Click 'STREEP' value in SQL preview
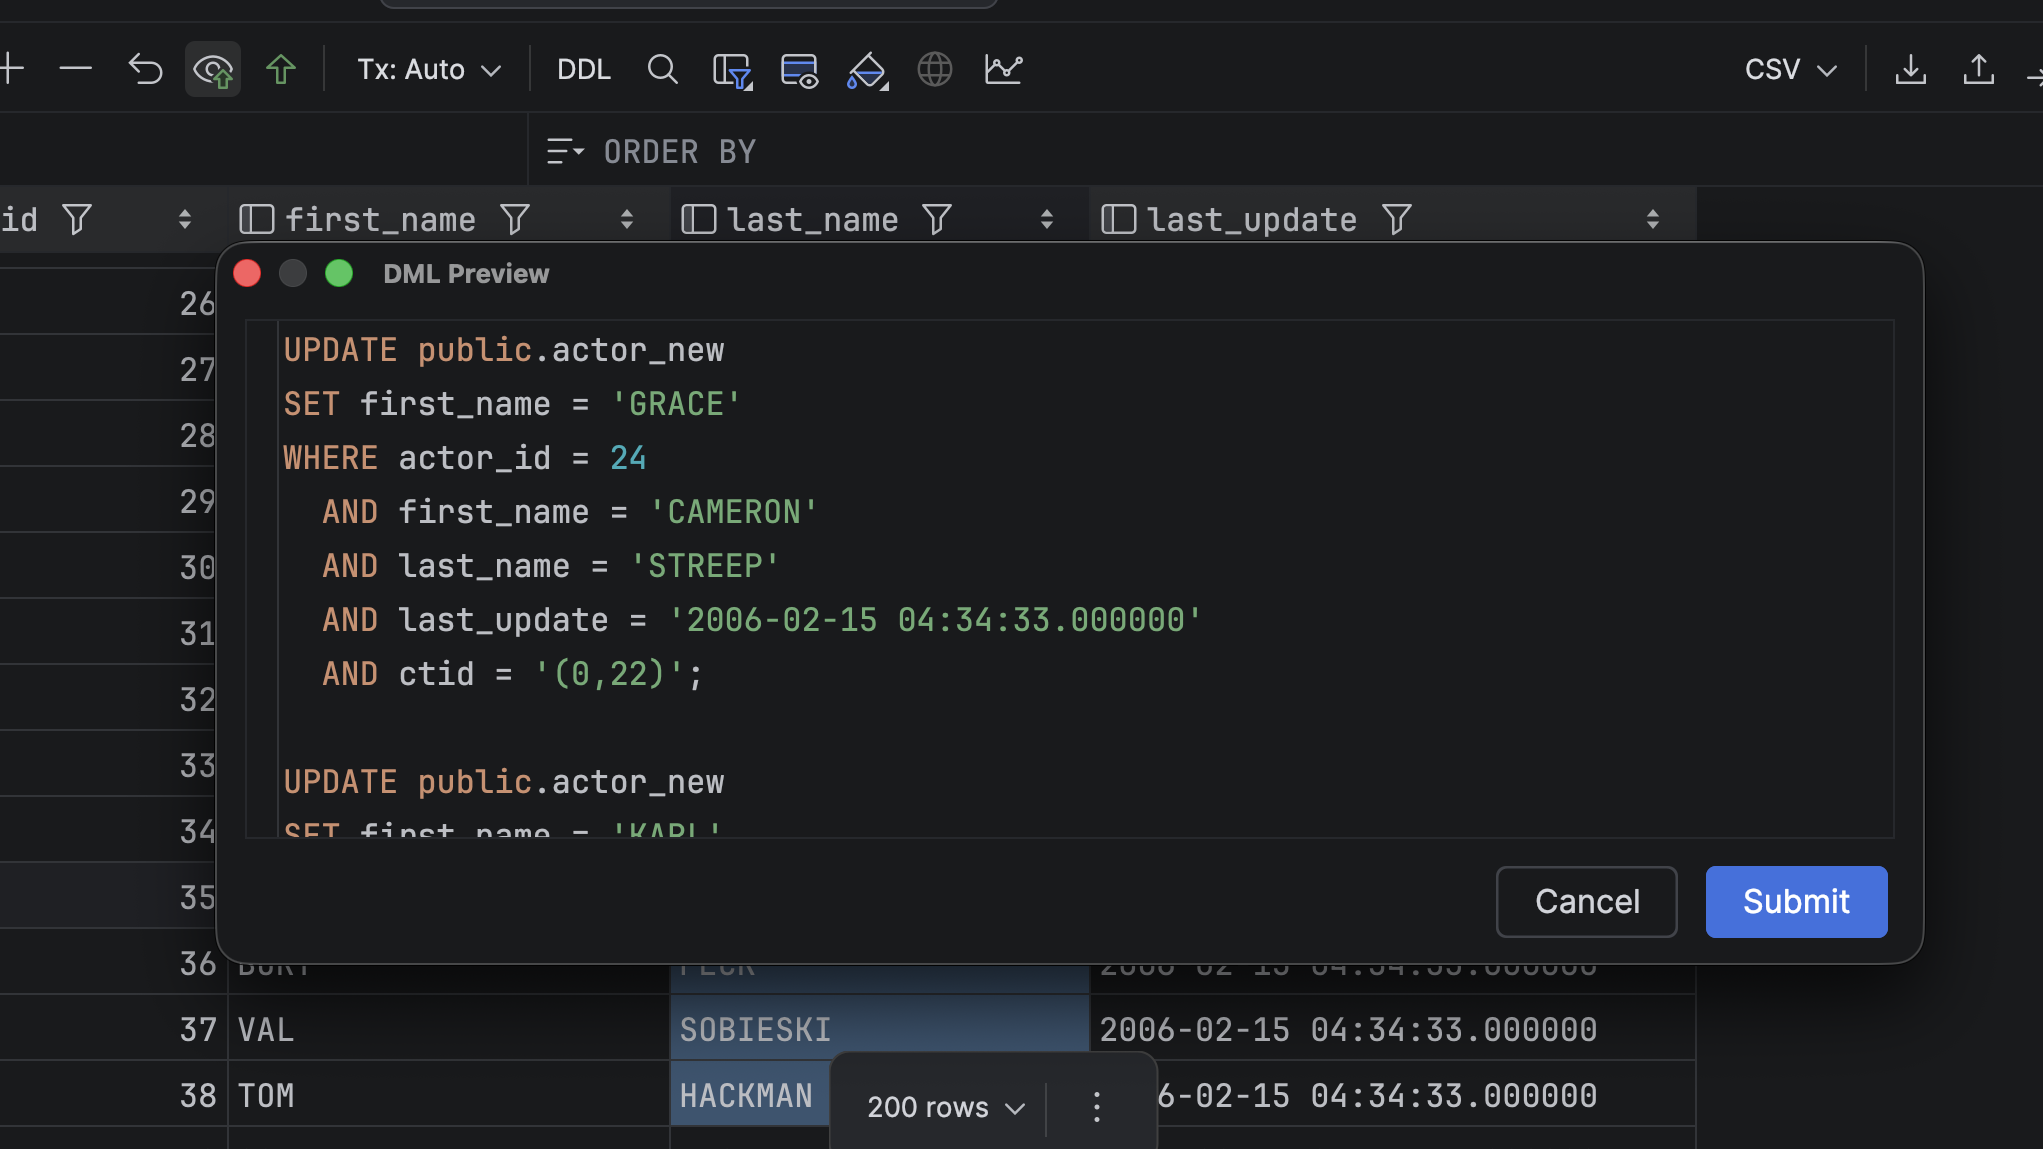 point(705,566)
